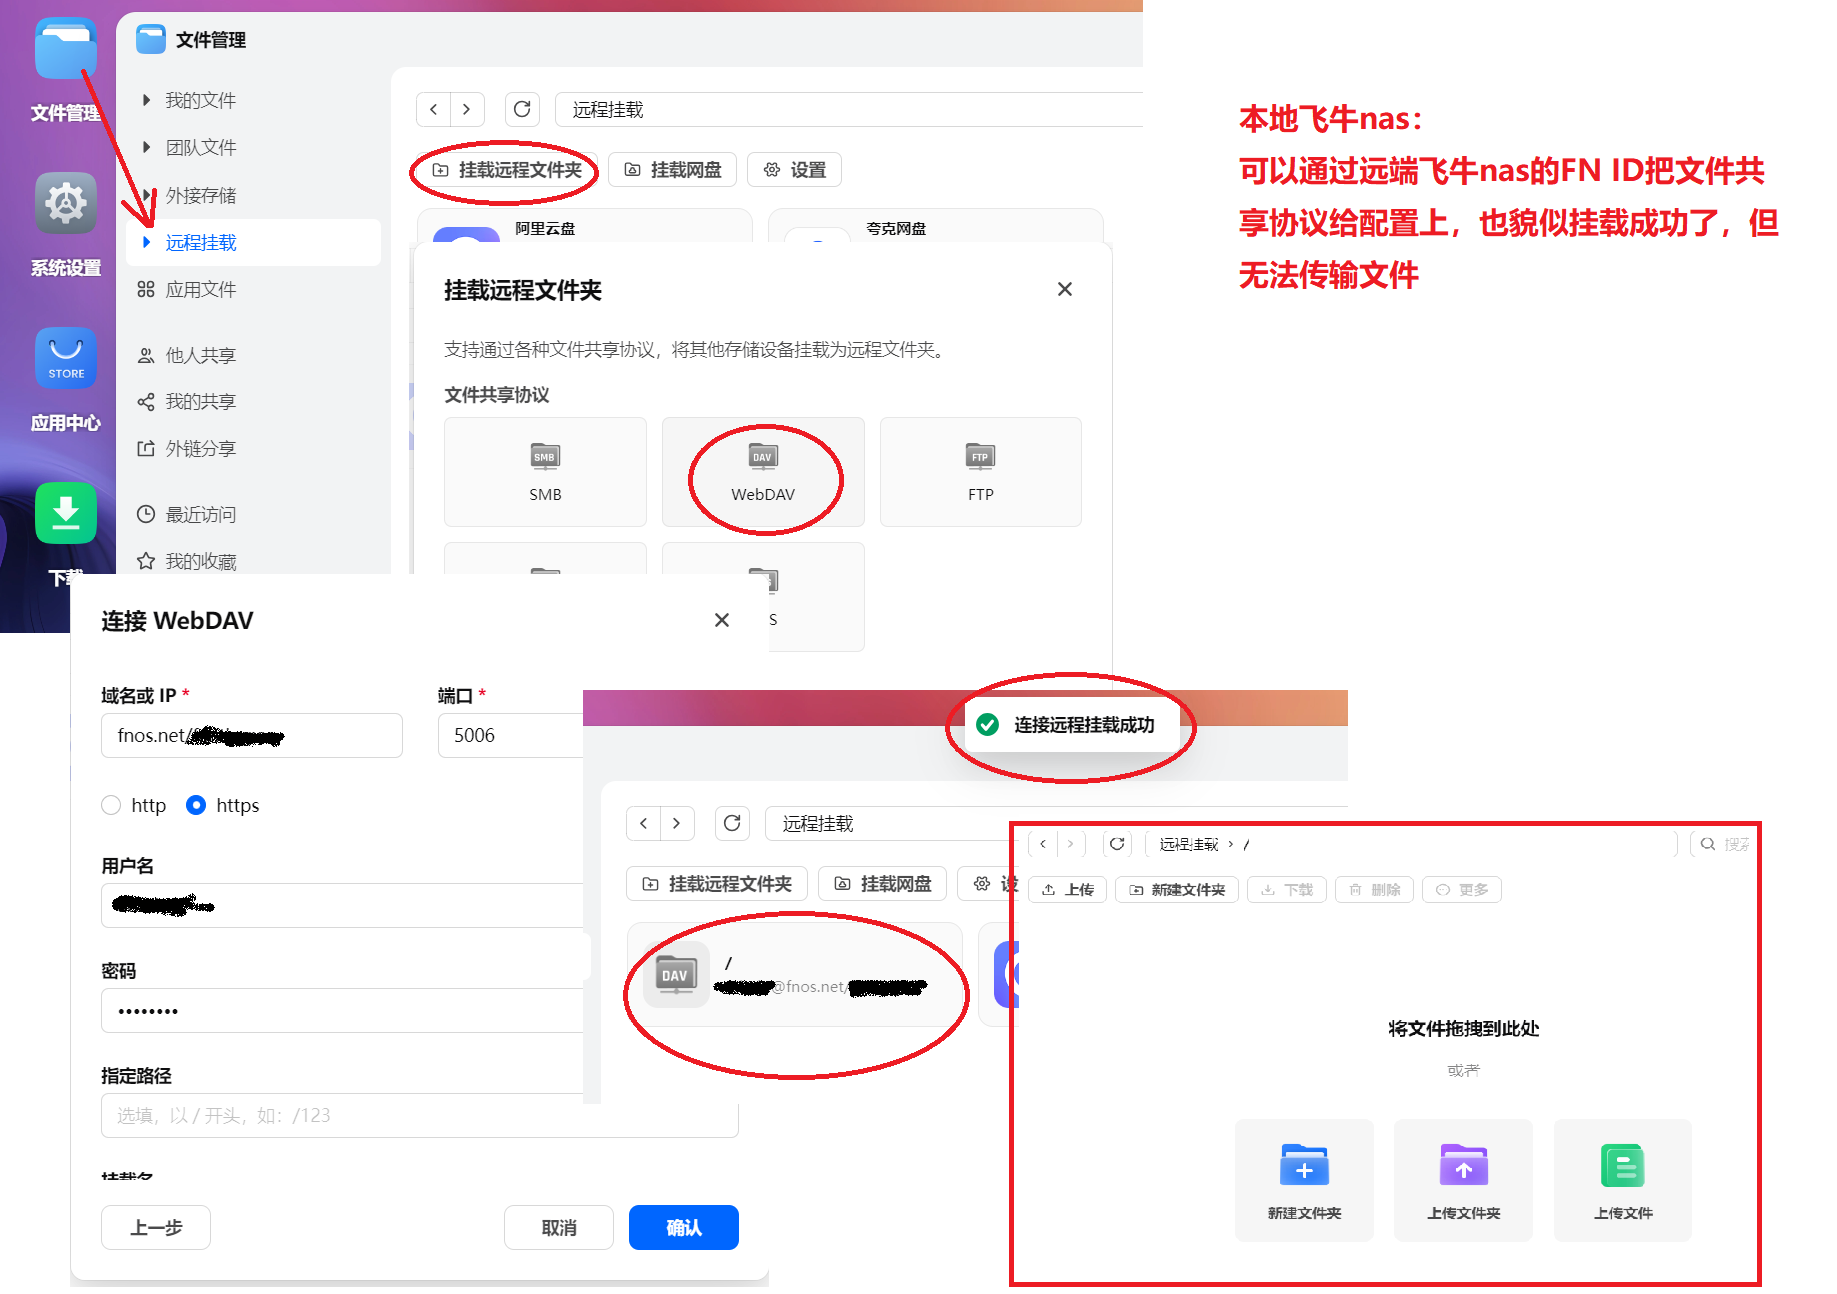Click 上一步 in the WebDAV dialog

point(156,1228)
